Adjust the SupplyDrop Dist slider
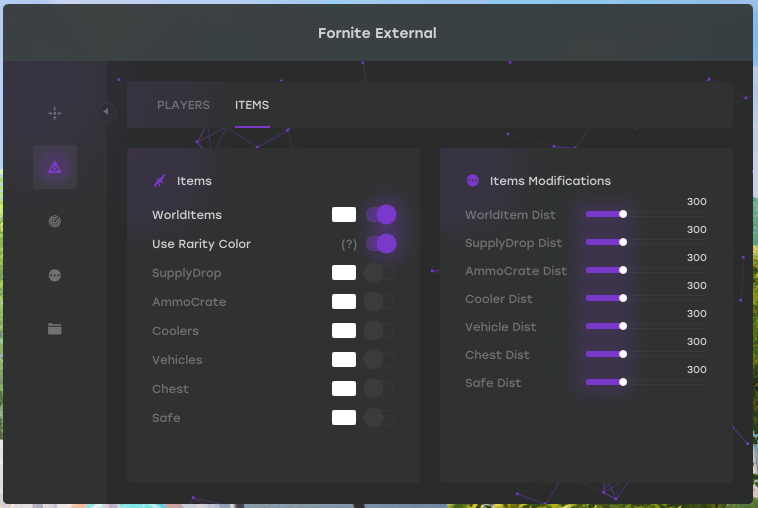 coord(646,242)
